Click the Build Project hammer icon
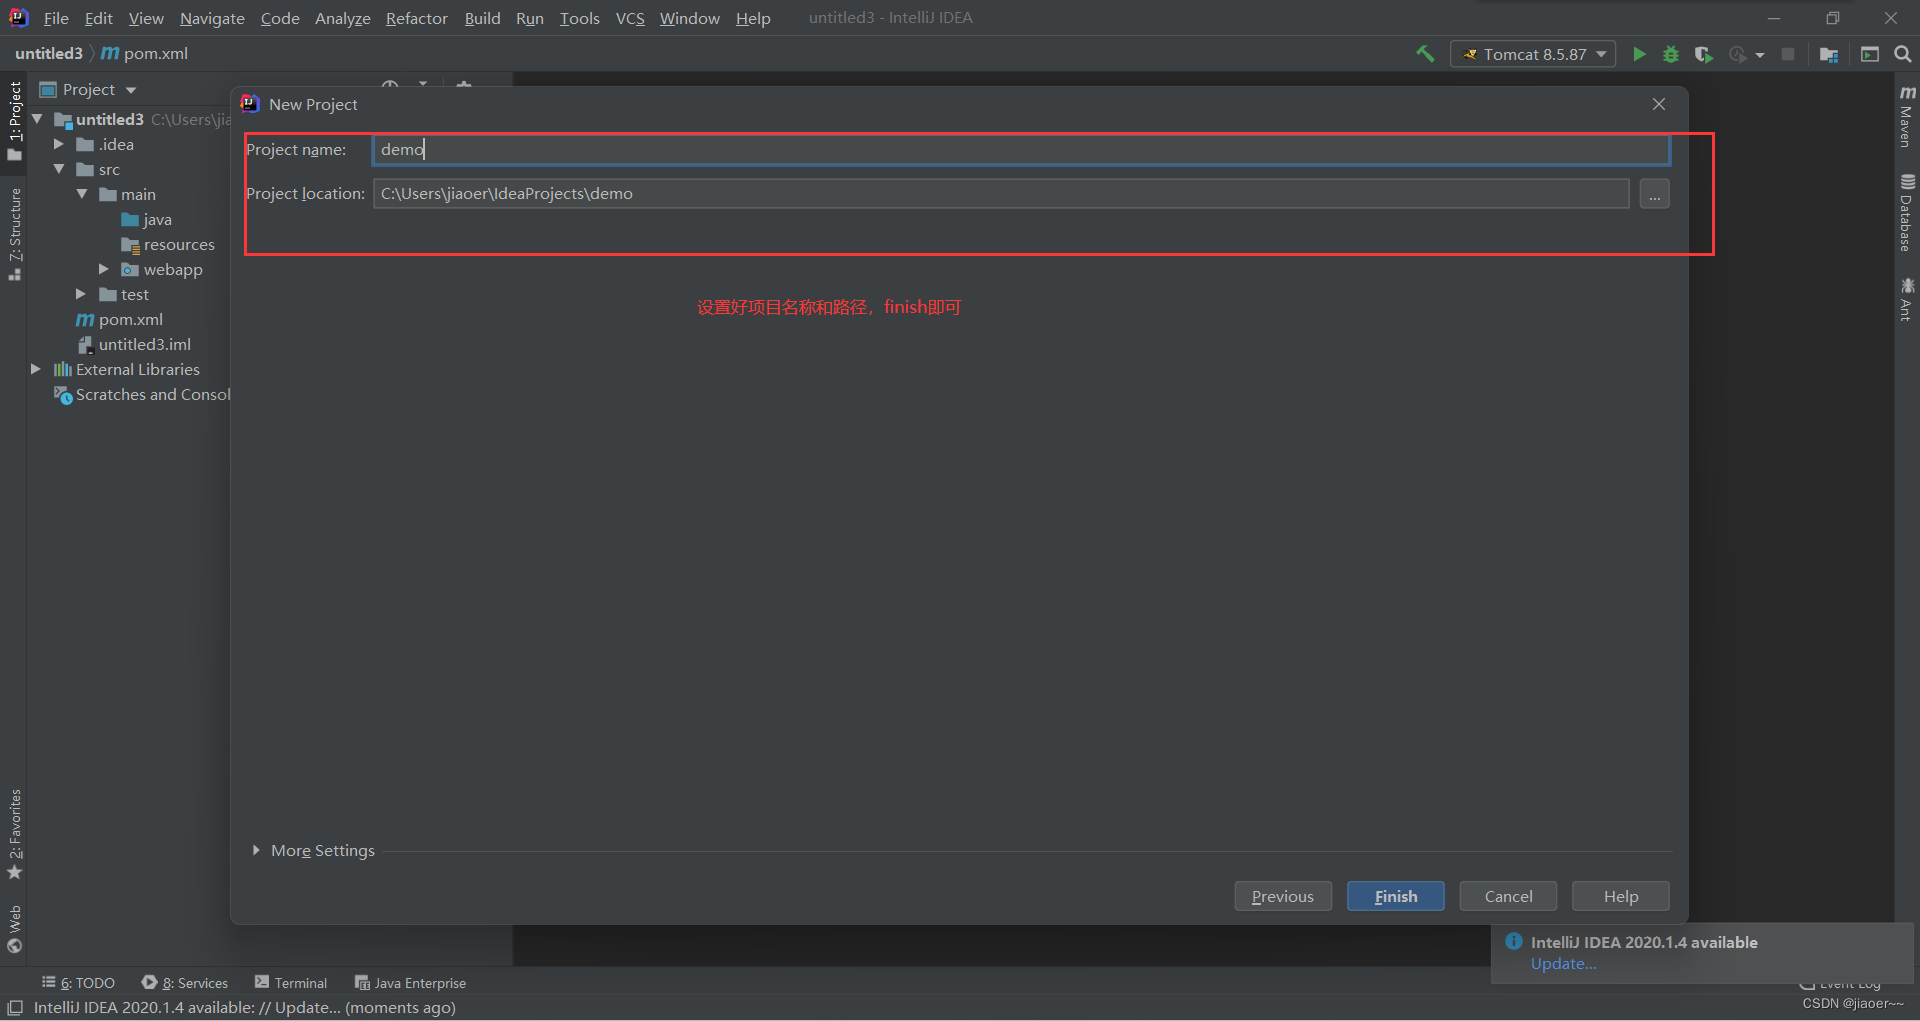Image resolution: width=1920 pixels, height=1021 pixels. click(1425, 54)
